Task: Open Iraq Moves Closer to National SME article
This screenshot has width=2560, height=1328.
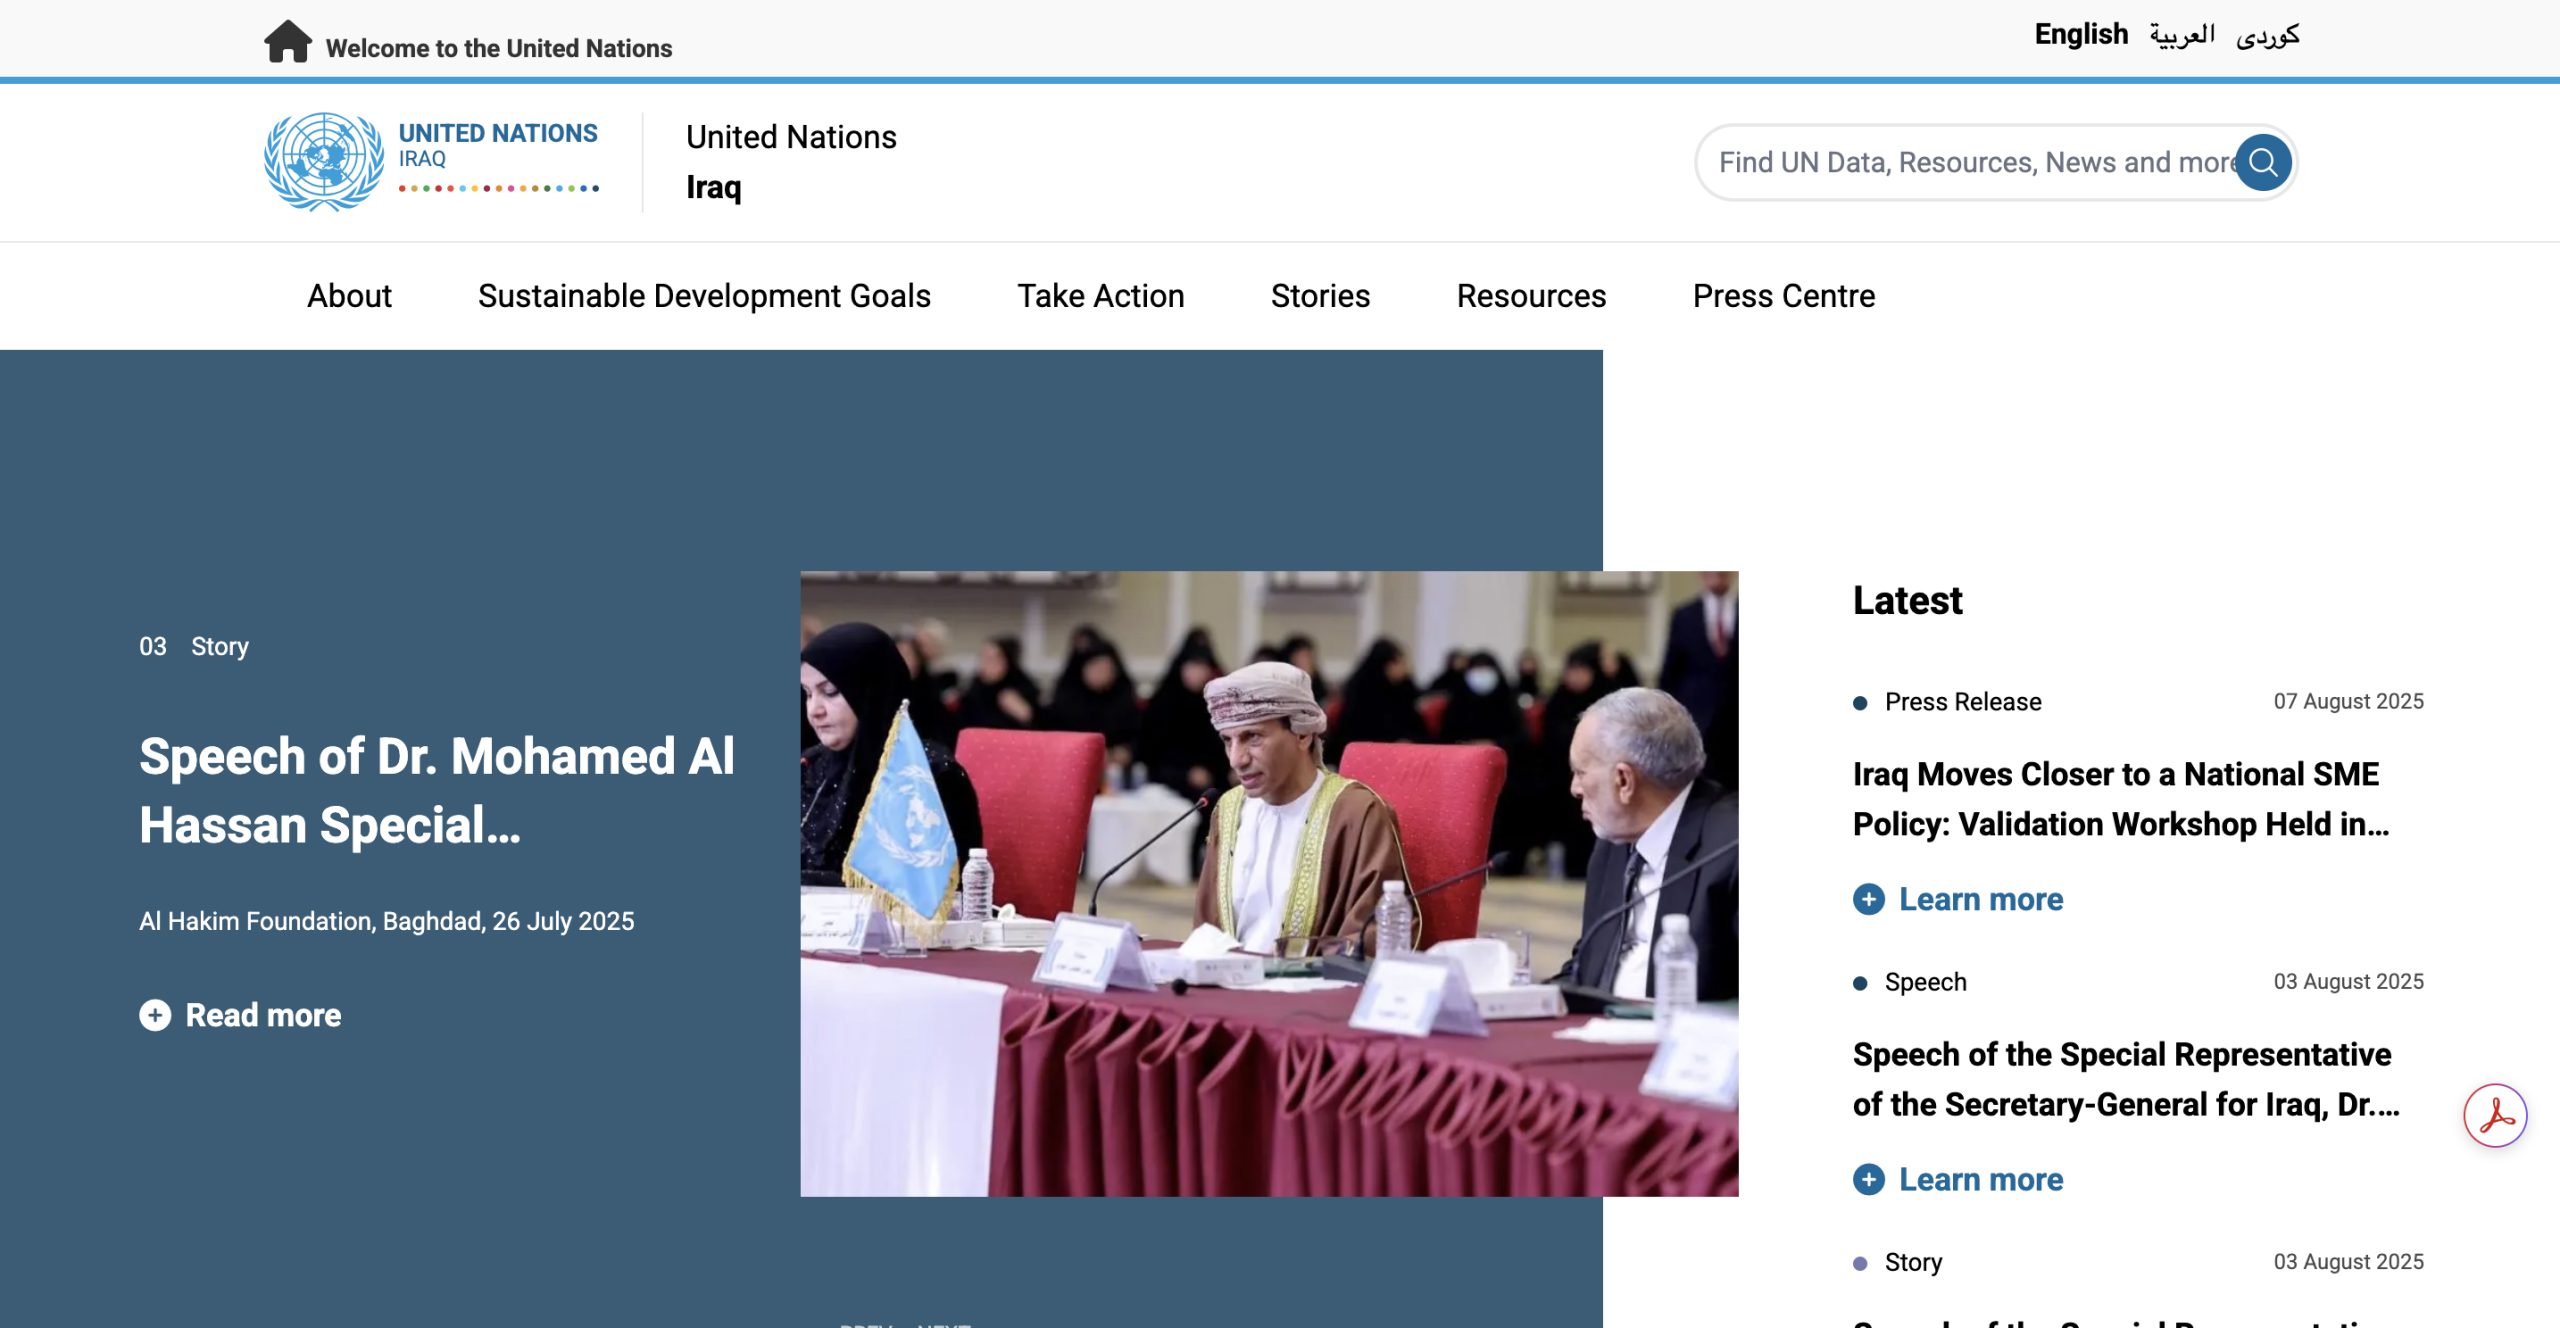Action: click(x=2120, y=799)
